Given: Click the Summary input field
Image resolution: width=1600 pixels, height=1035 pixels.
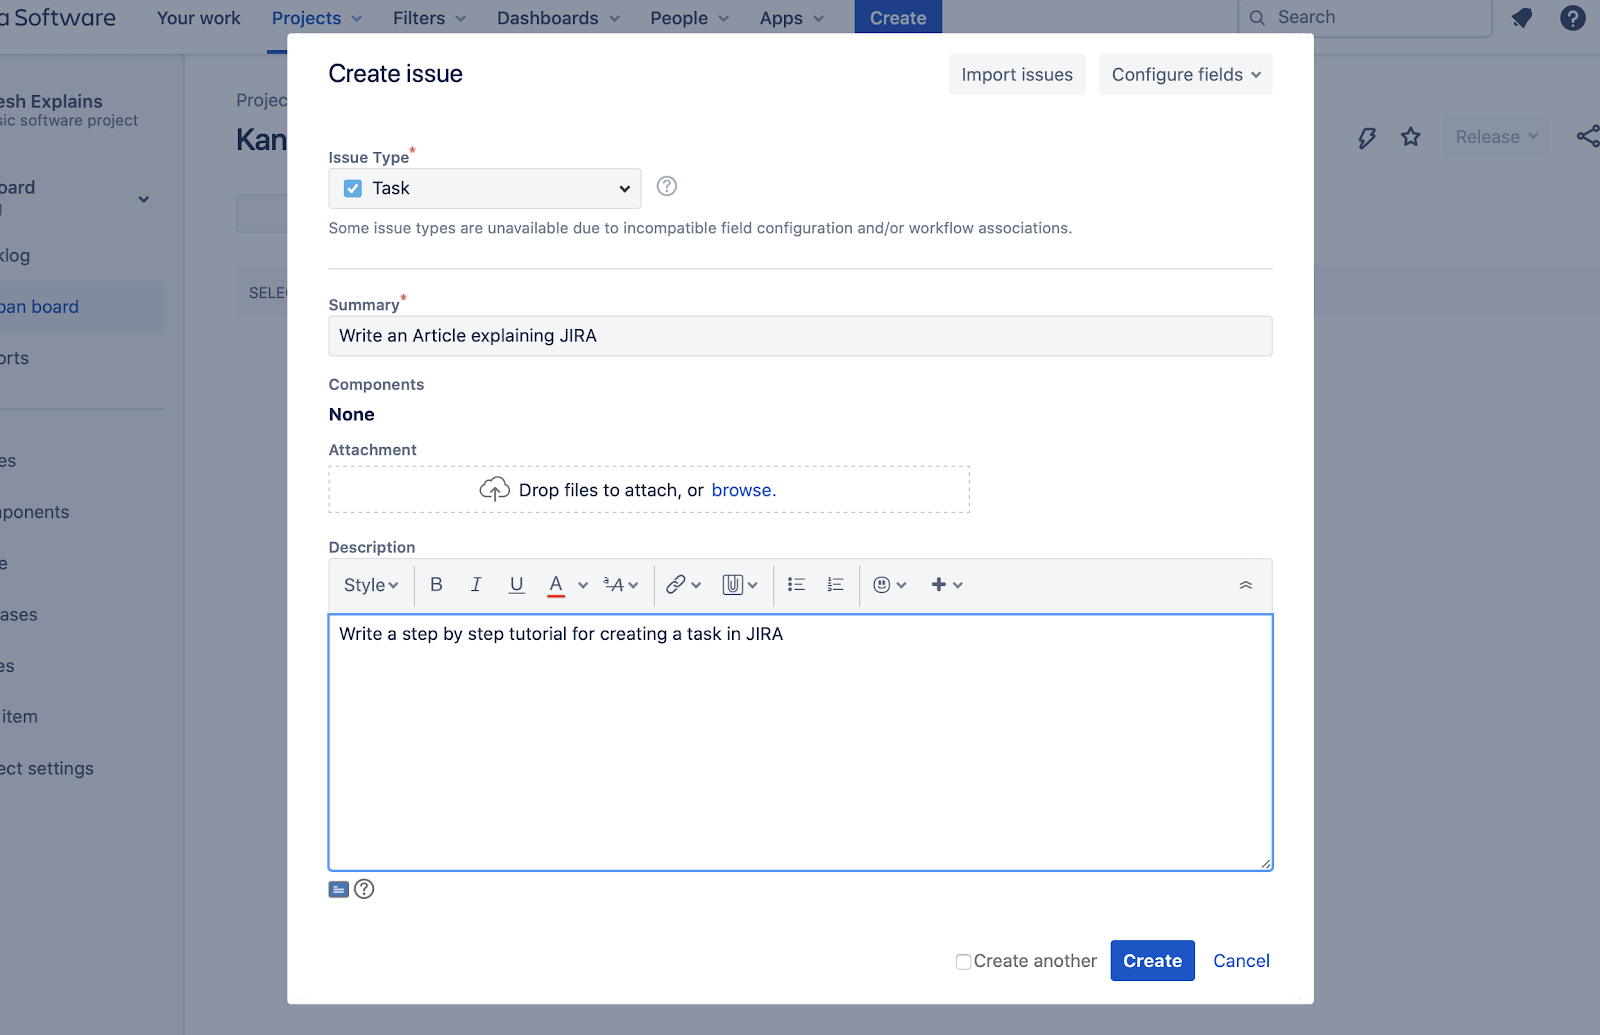Looking at the screenshot, I should (x=800, y=336).
